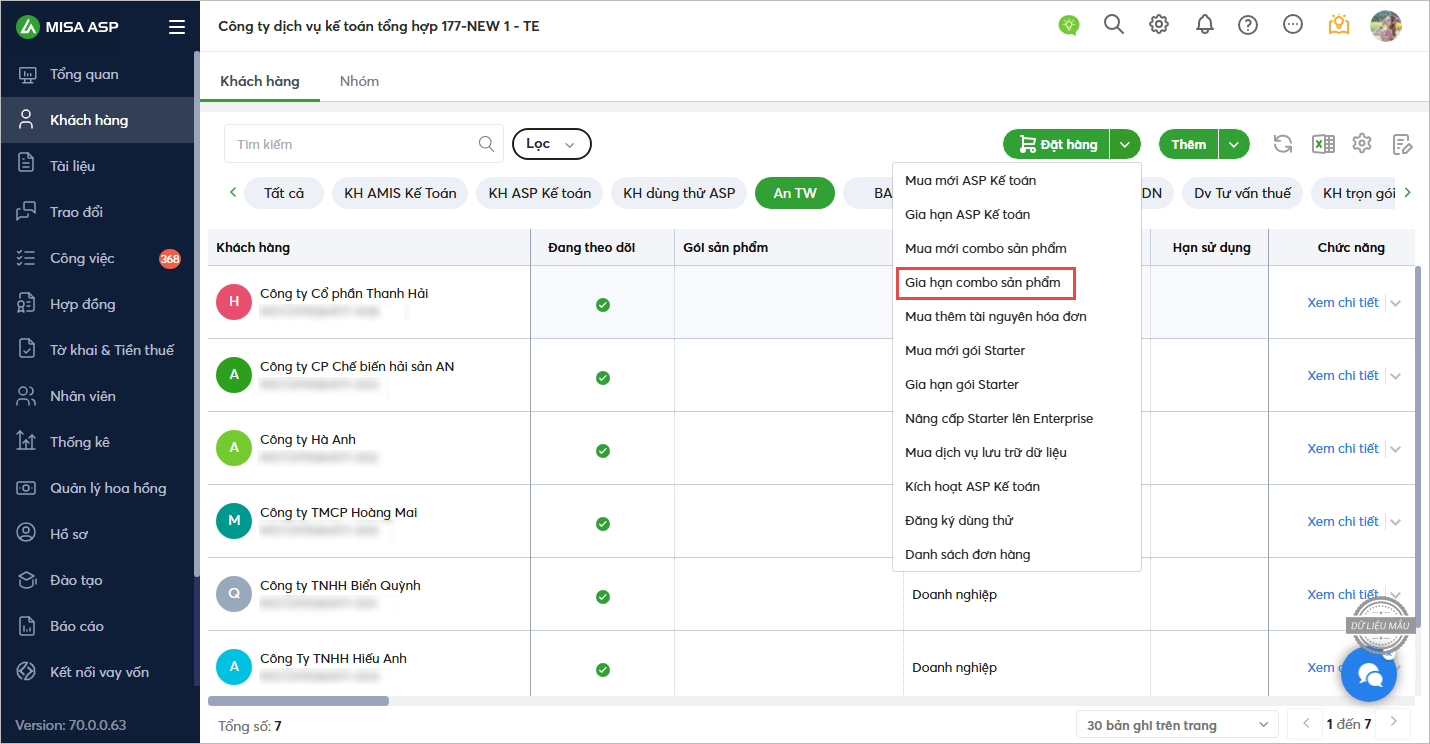Open Công việc in the sidebar
1430x744 pixels.
point(82,258)
